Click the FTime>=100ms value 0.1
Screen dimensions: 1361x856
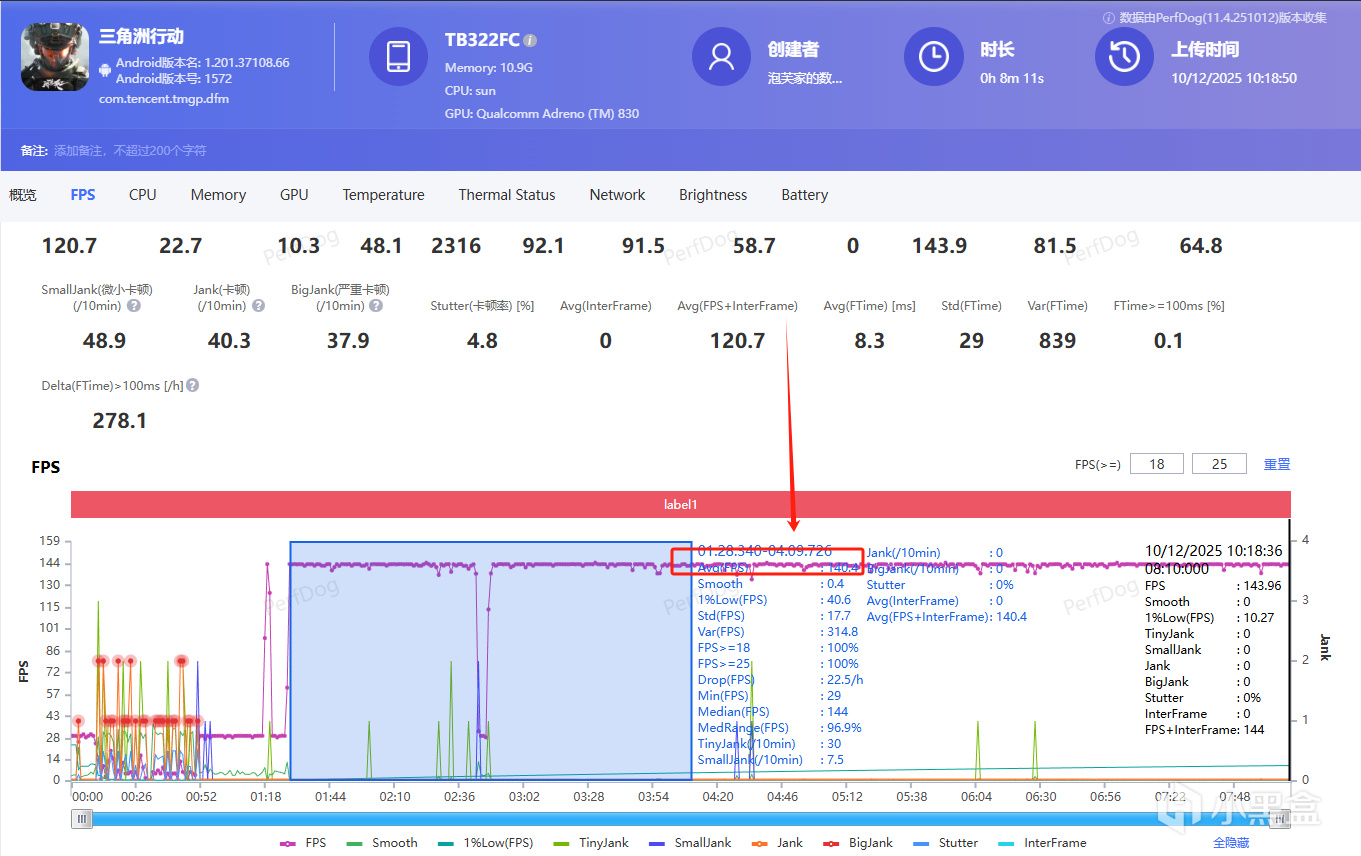1168,341
